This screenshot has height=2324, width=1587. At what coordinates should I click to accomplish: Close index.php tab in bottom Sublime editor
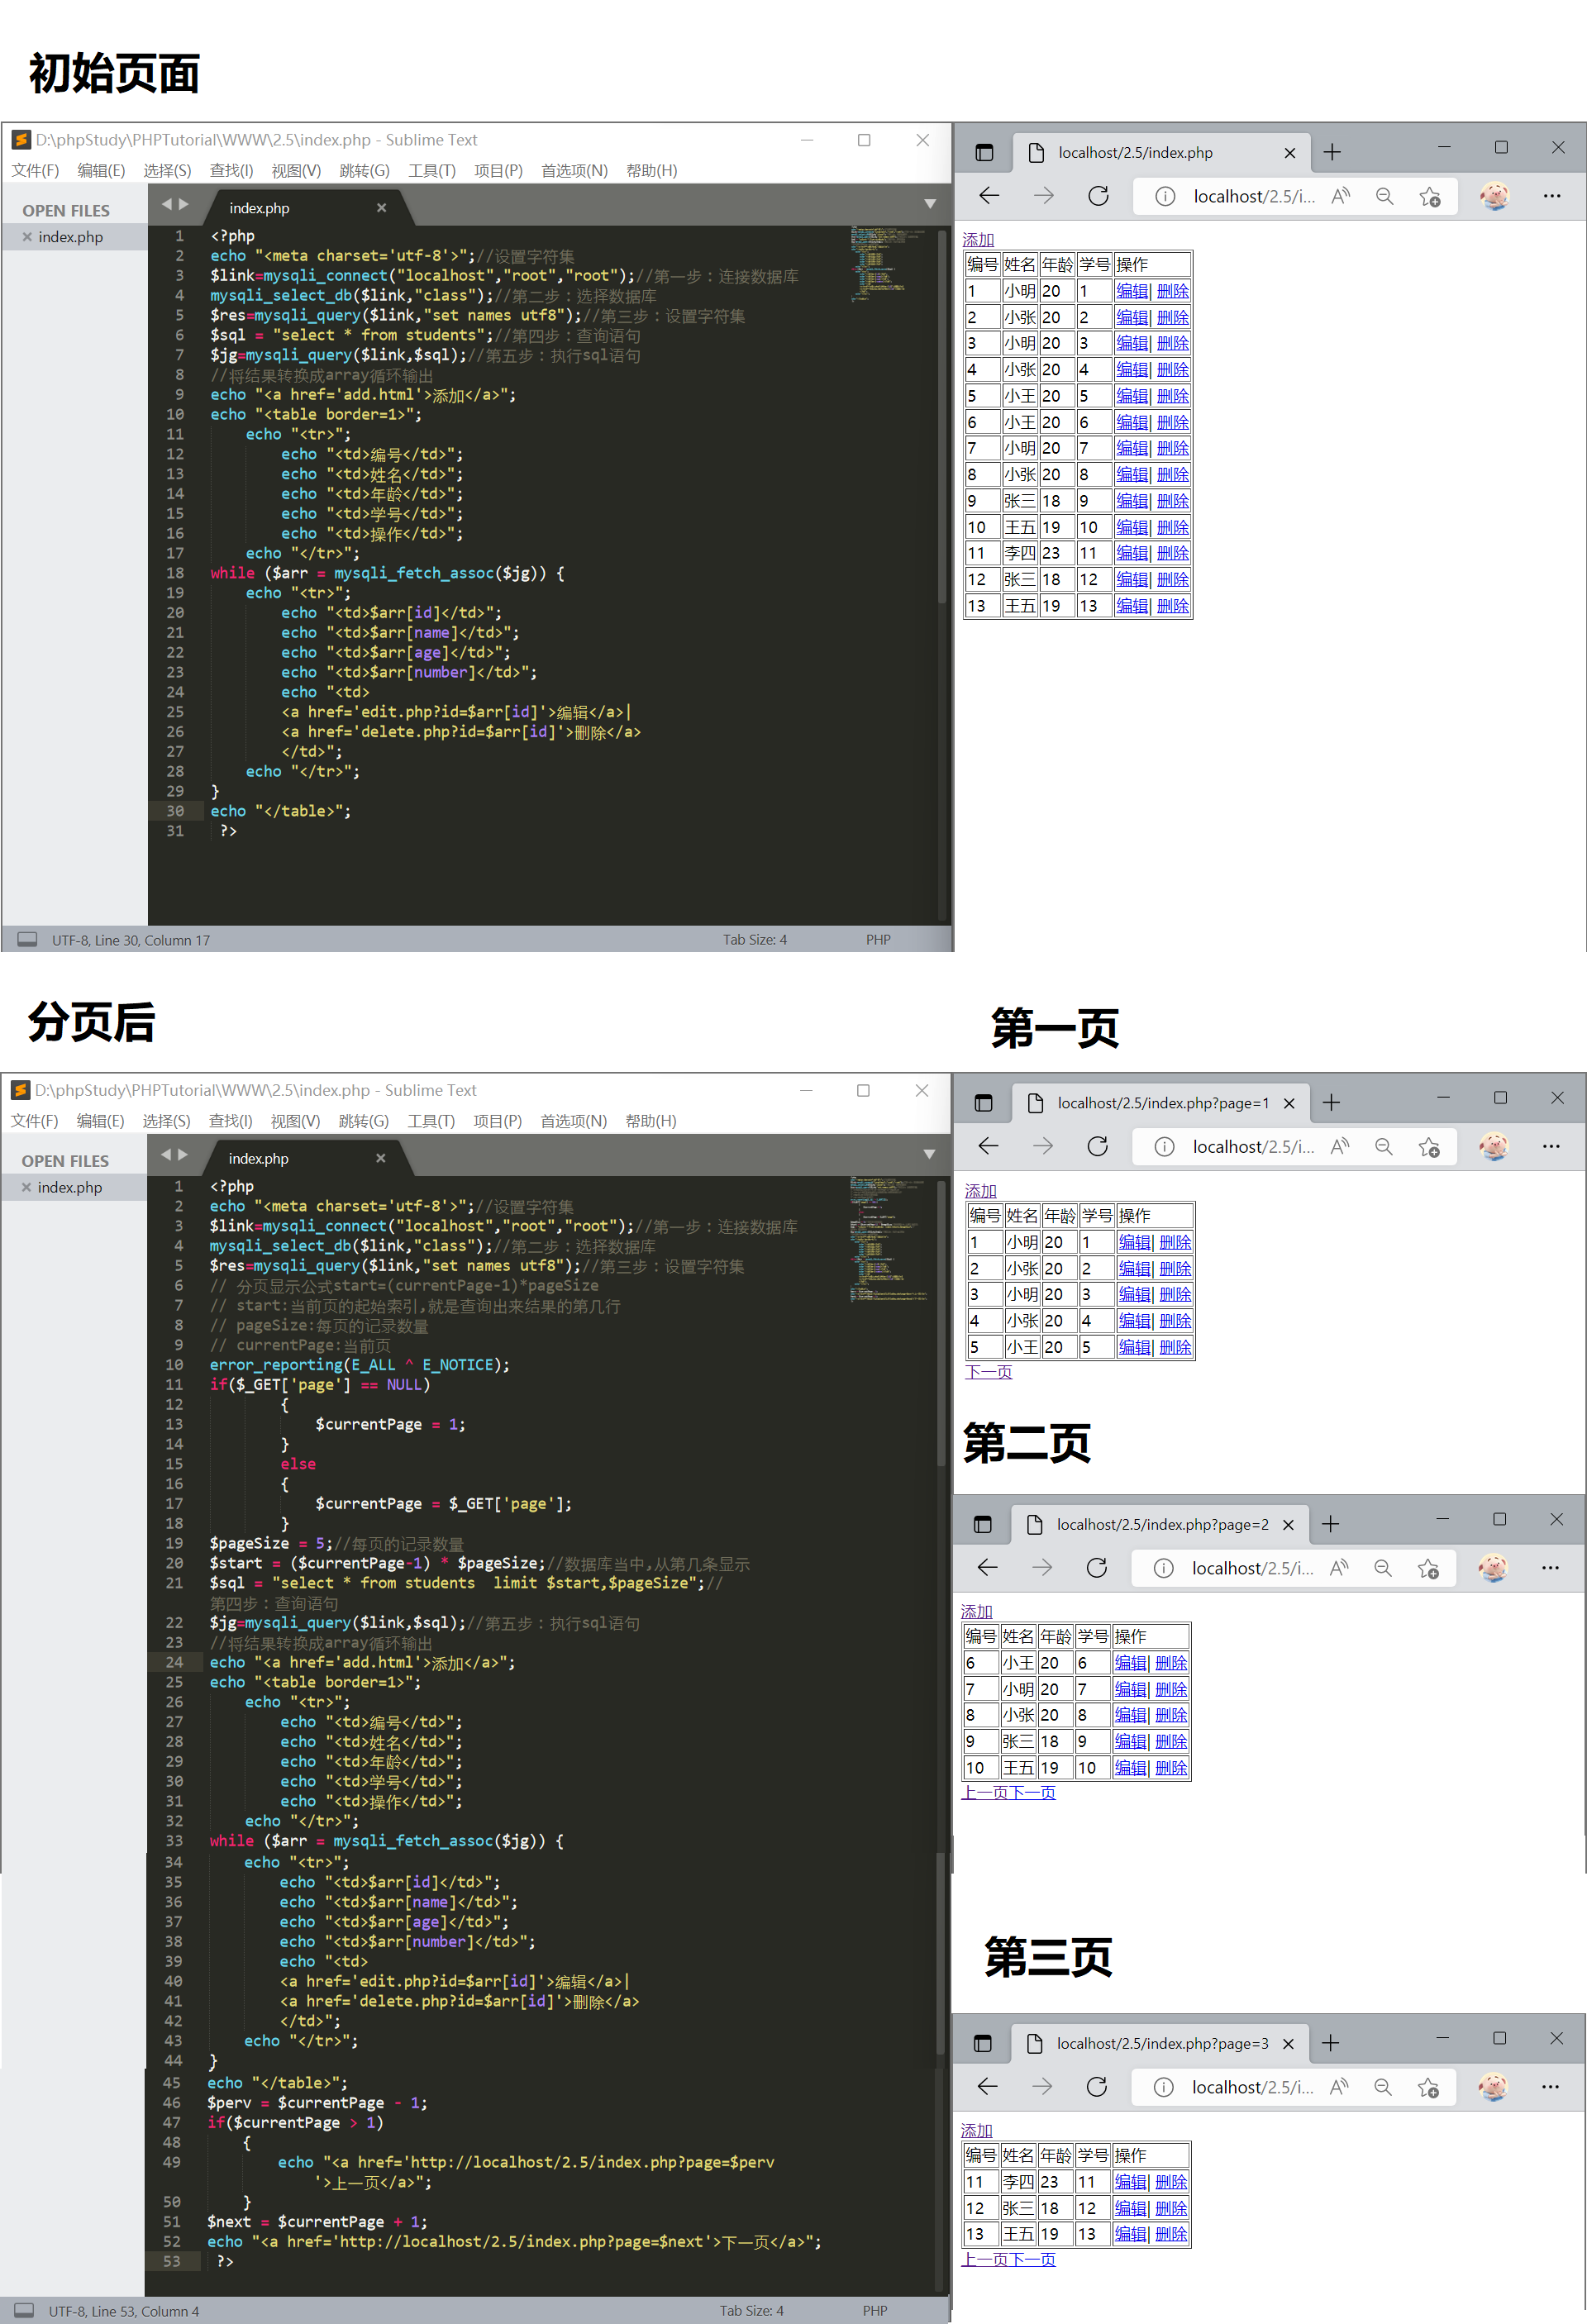point(380,1158)
